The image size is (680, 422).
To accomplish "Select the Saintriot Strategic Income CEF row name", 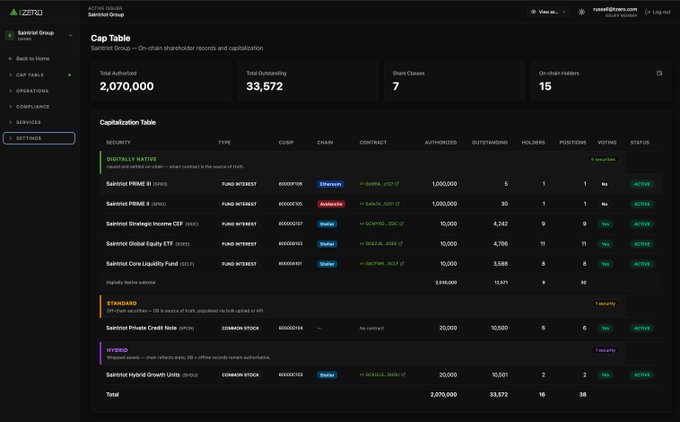I will [144, 224].
